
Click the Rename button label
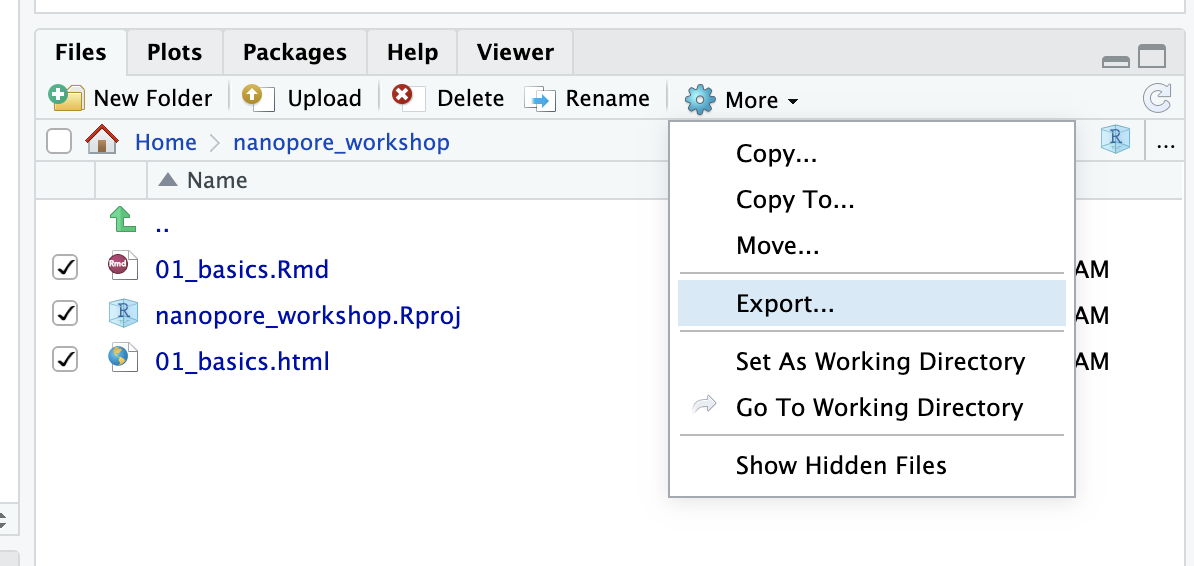click(608, 98)
